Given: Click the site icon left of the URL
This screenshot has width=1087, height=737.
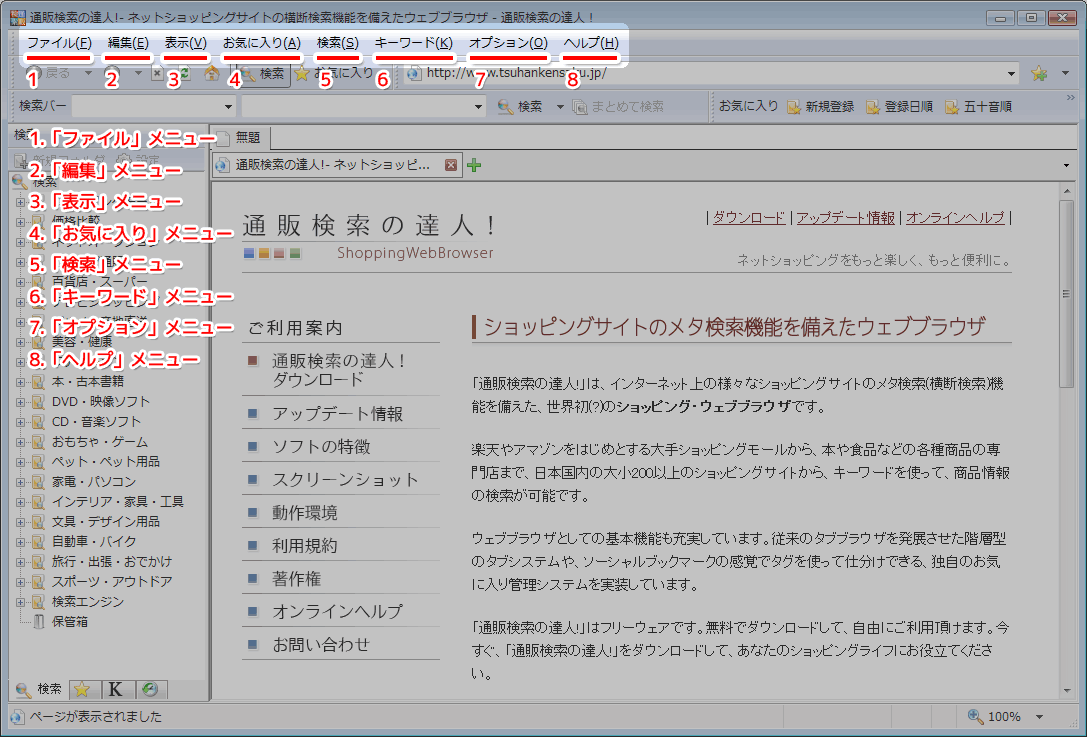Looking at the screenshot, I should pos(414,73).
